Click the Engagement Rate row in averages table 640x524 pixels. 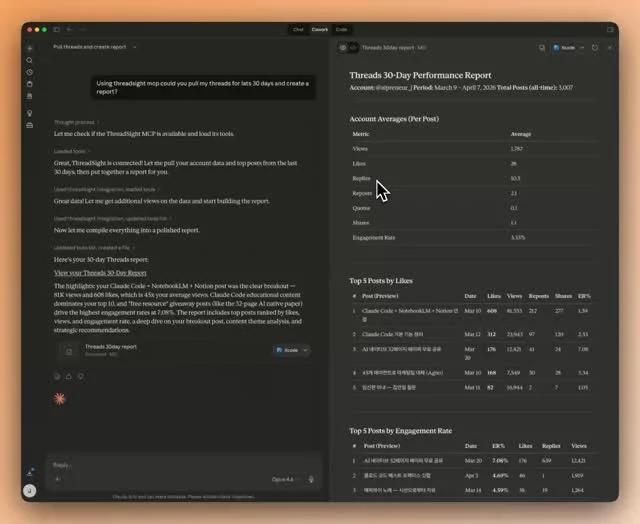[x=473, y=238]
